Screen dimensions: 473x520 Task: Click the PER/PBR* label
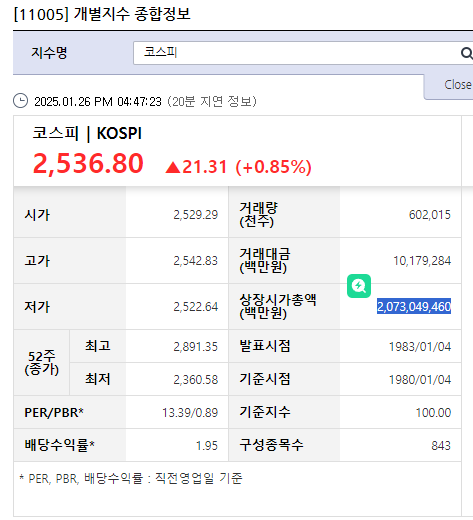tap(54, 413)
